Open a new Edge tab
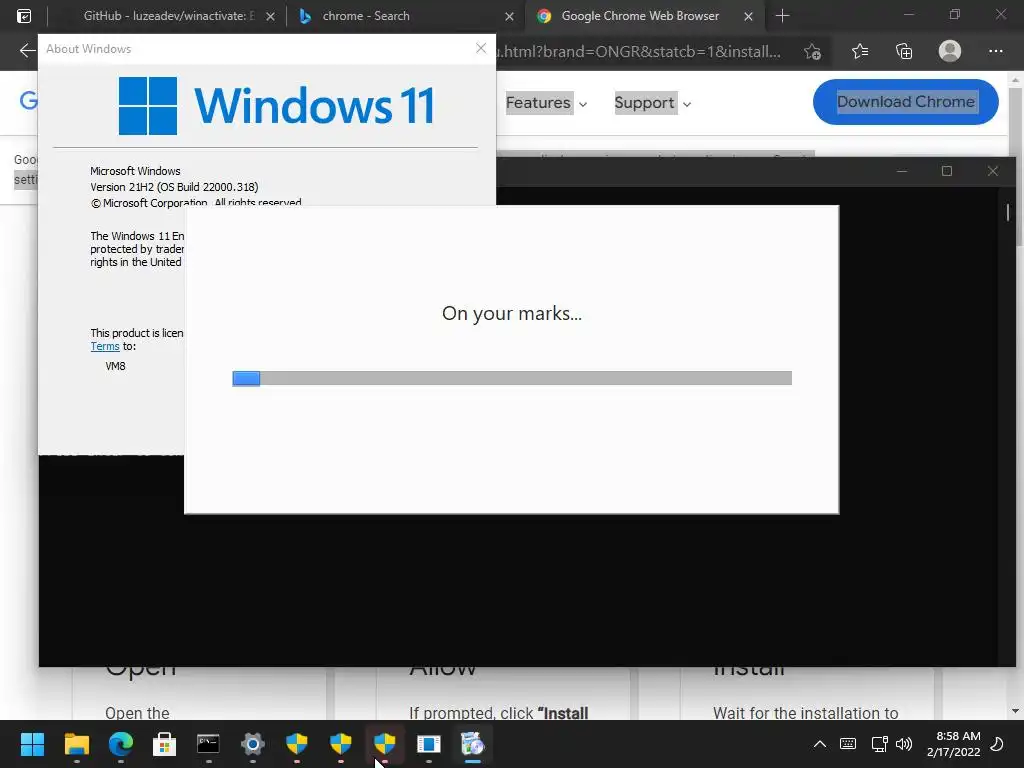 coord(782,16)
